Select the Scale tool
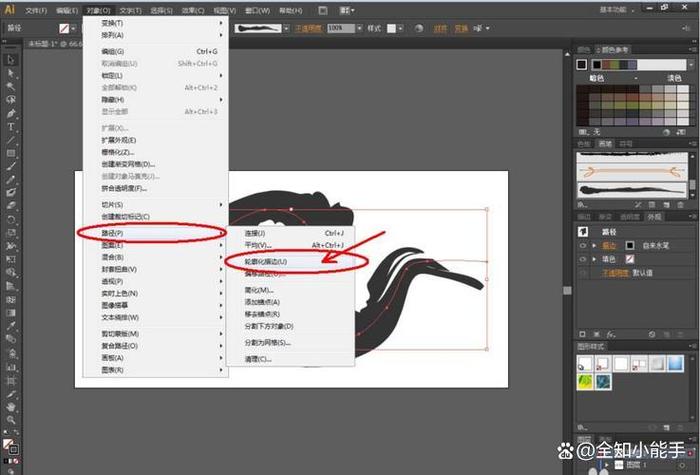 click(11, 233)
